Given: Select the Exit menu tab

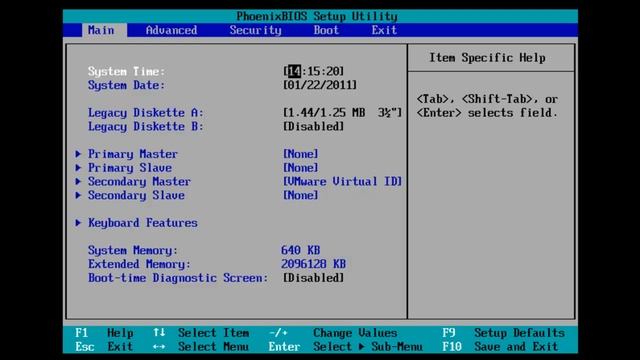Looking at the screenshot, I should coord(384,30).
